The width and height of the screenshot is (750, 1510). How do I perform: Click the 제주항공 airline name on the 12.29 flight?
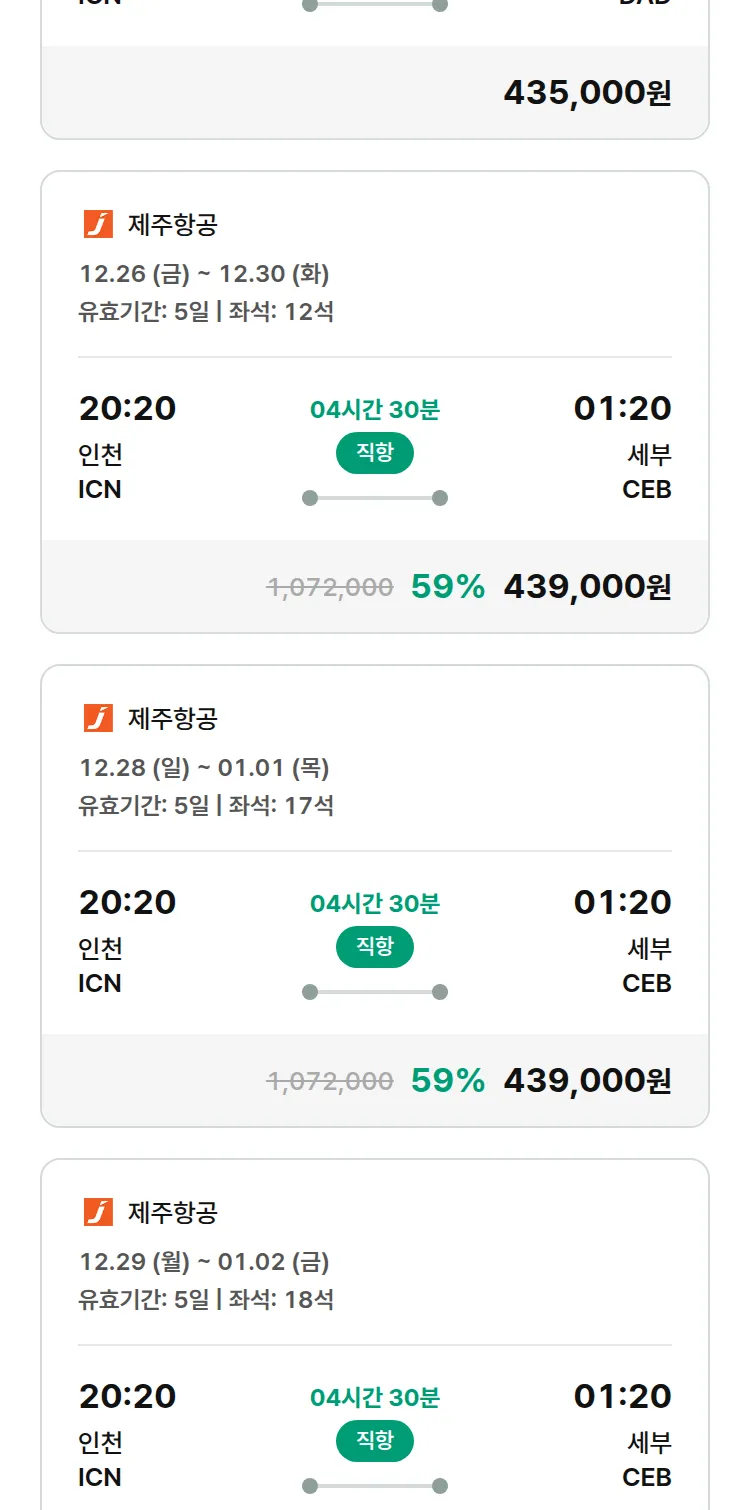coord(173,1212)
